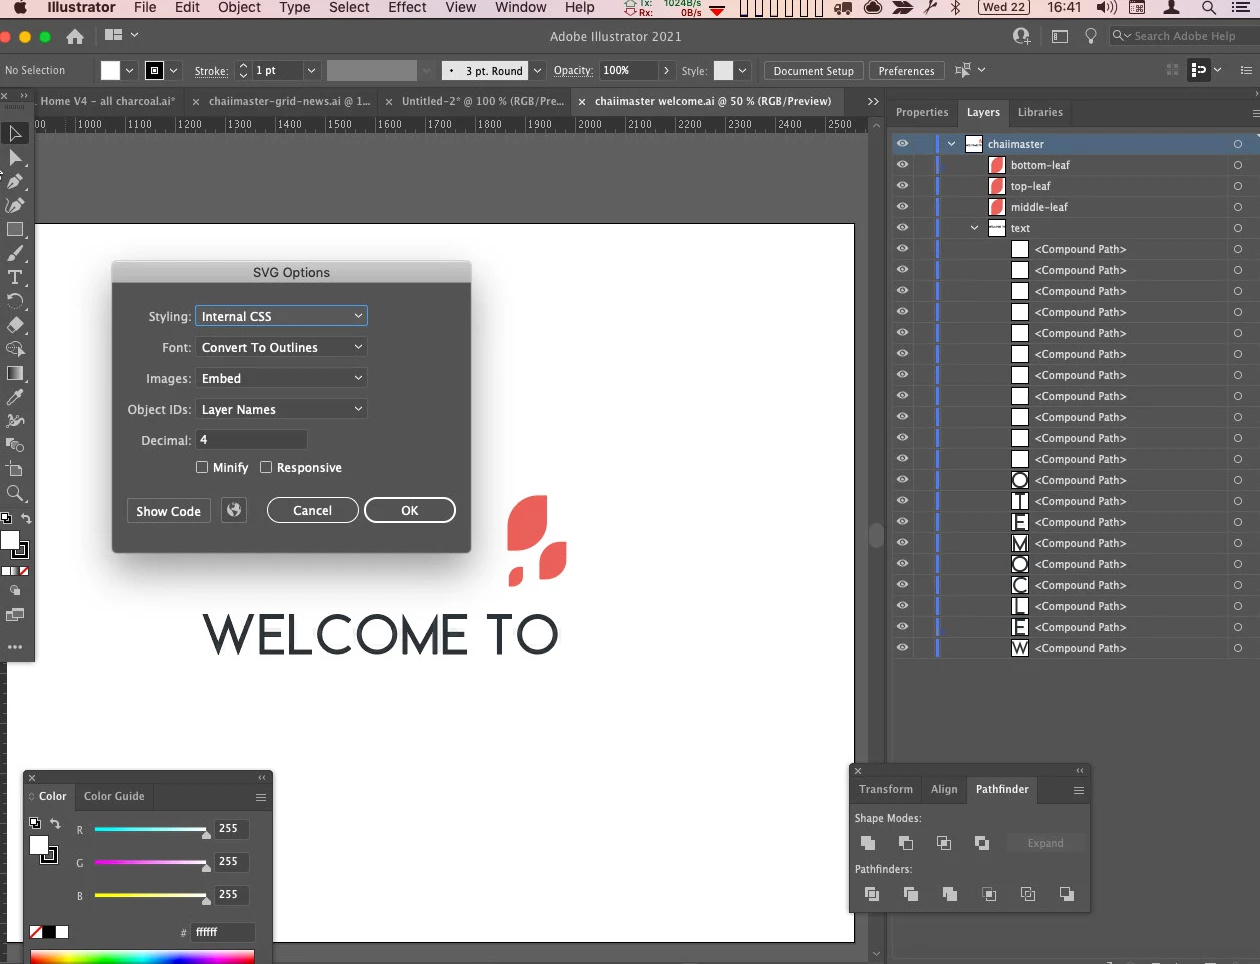Open the Object menu
Viewport: 1260px width, 964px height.
(239, 7)
